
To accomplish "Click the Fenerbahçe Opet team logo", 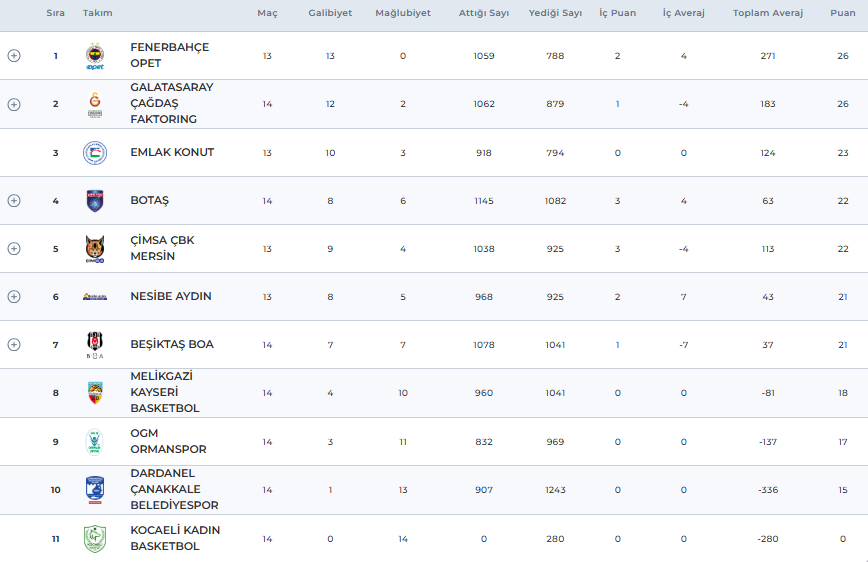I will tap(95, 56).
